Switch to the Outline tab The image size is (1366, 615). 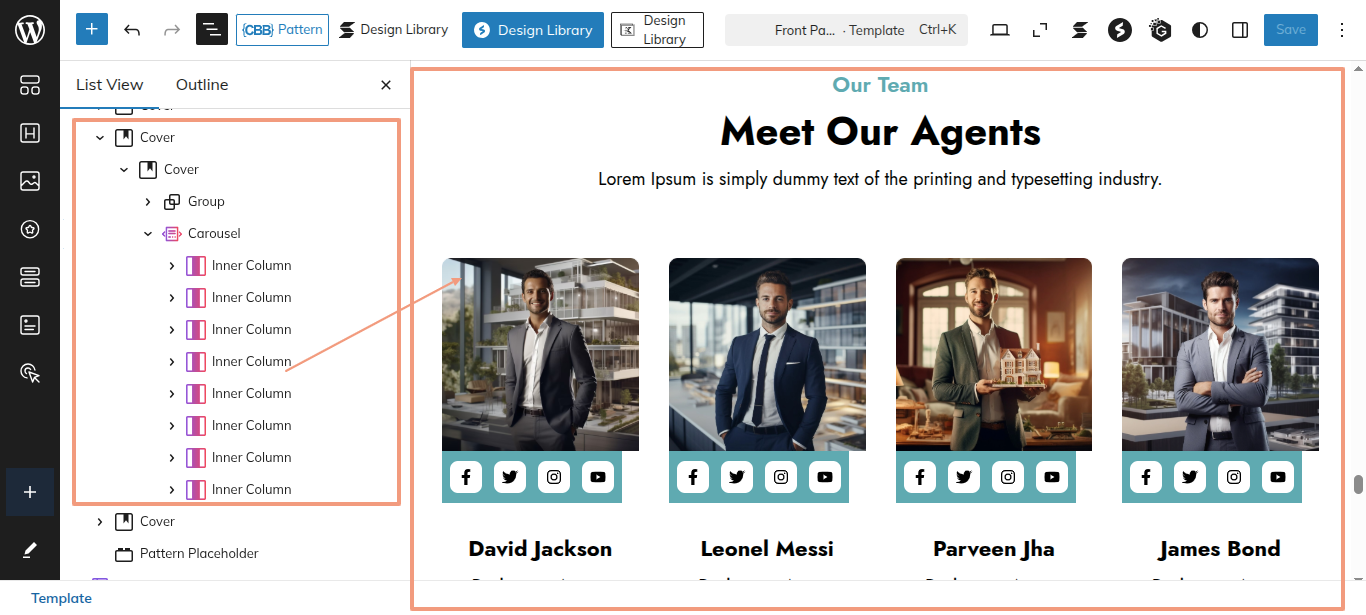(x=202, y=85)
